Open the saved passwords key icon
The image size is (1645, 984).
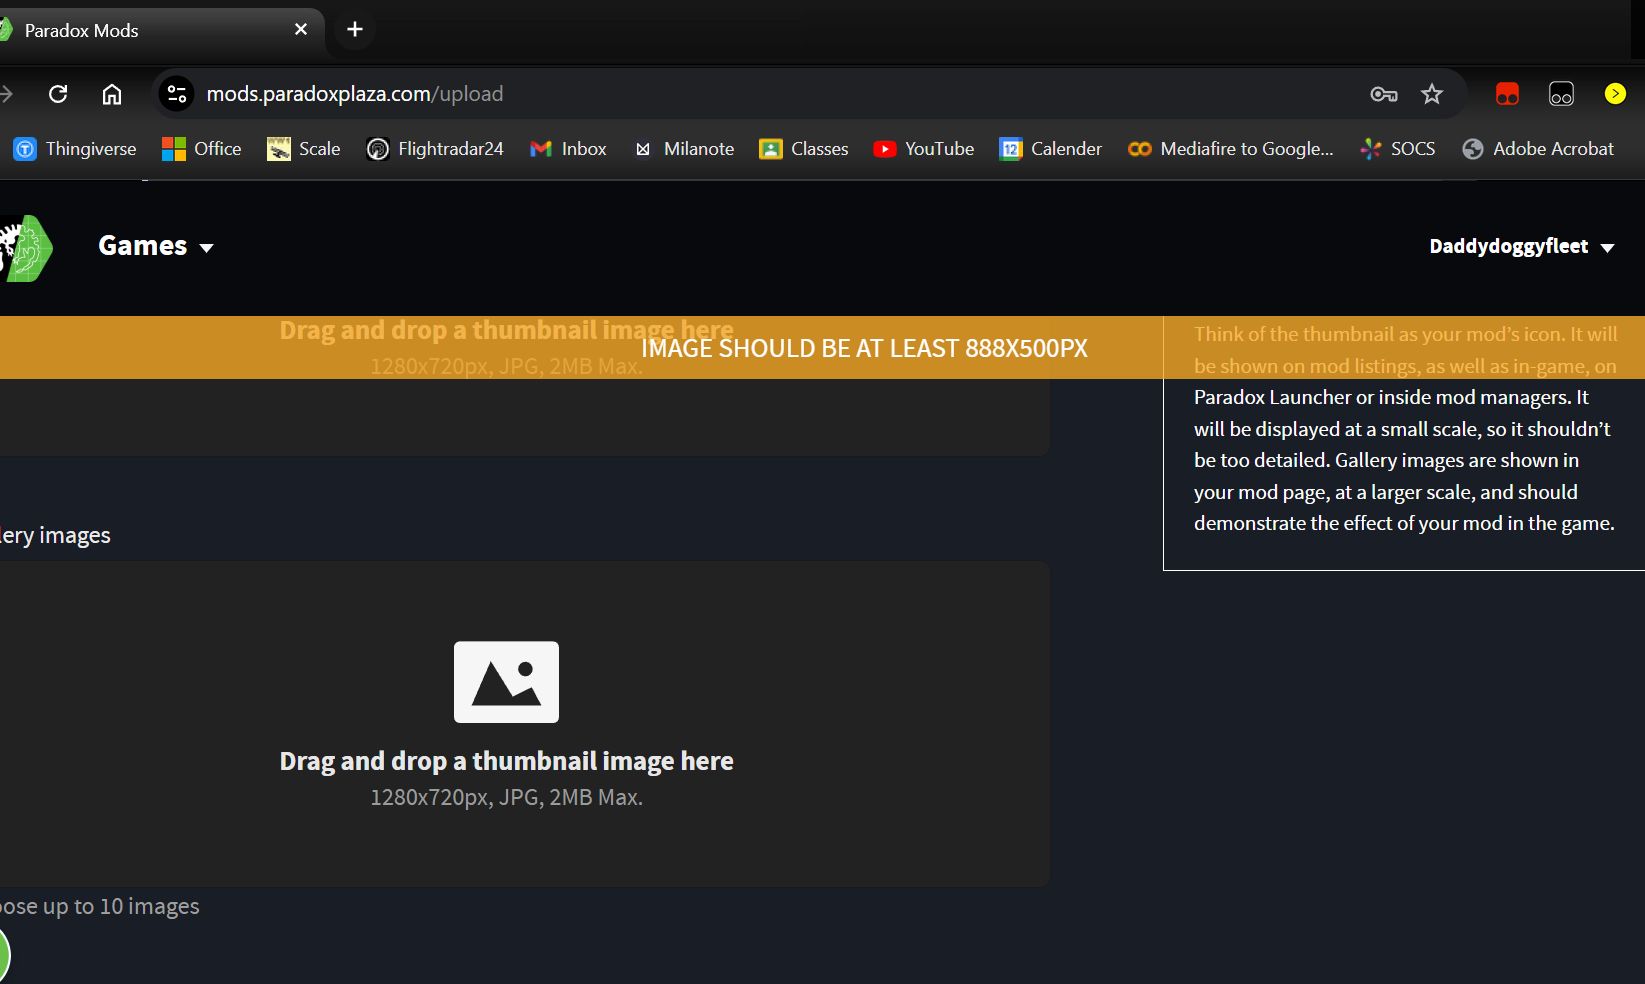[1383, 94]
